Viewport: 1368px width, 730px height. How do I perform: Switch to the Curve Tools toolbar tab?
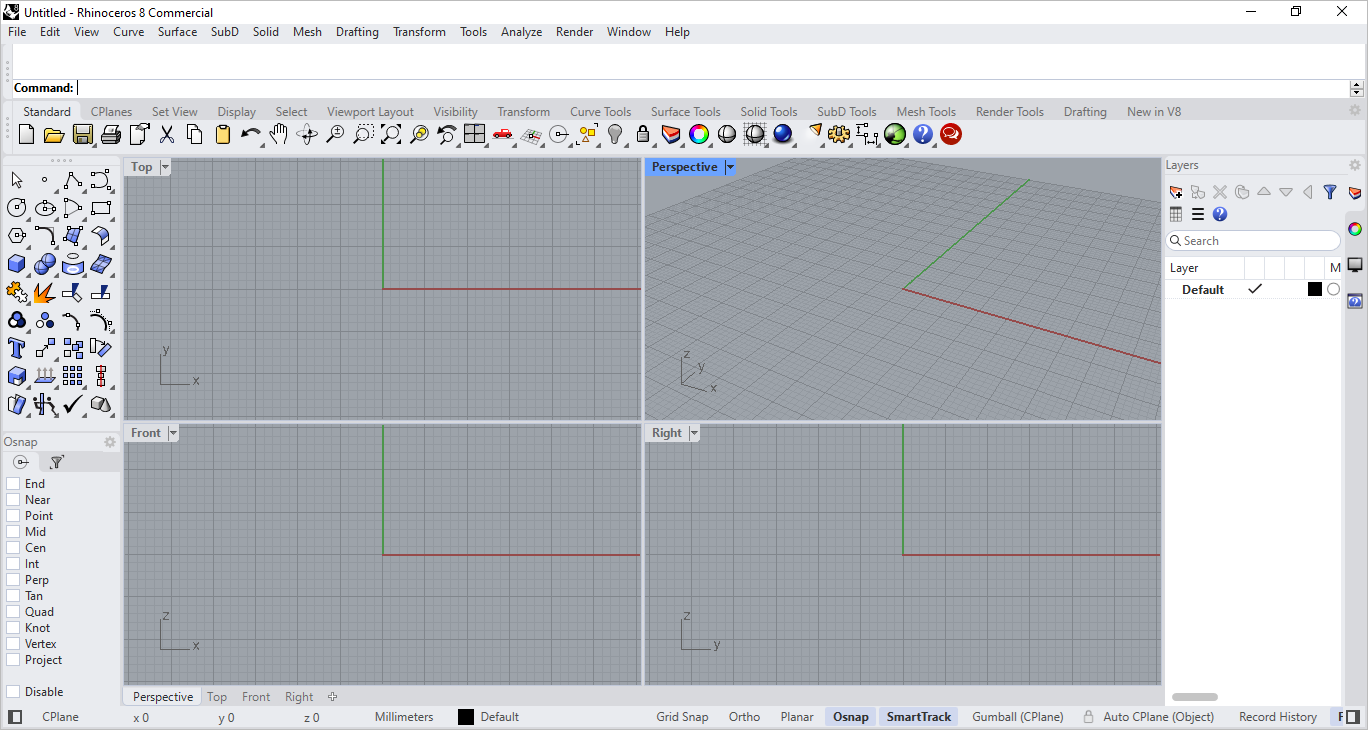[x=600, y=112]
